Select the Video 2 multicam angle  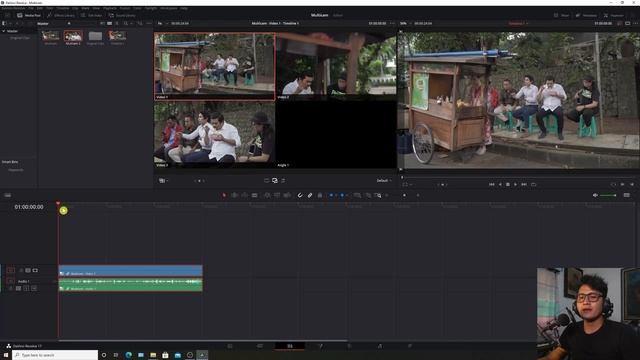336,66
